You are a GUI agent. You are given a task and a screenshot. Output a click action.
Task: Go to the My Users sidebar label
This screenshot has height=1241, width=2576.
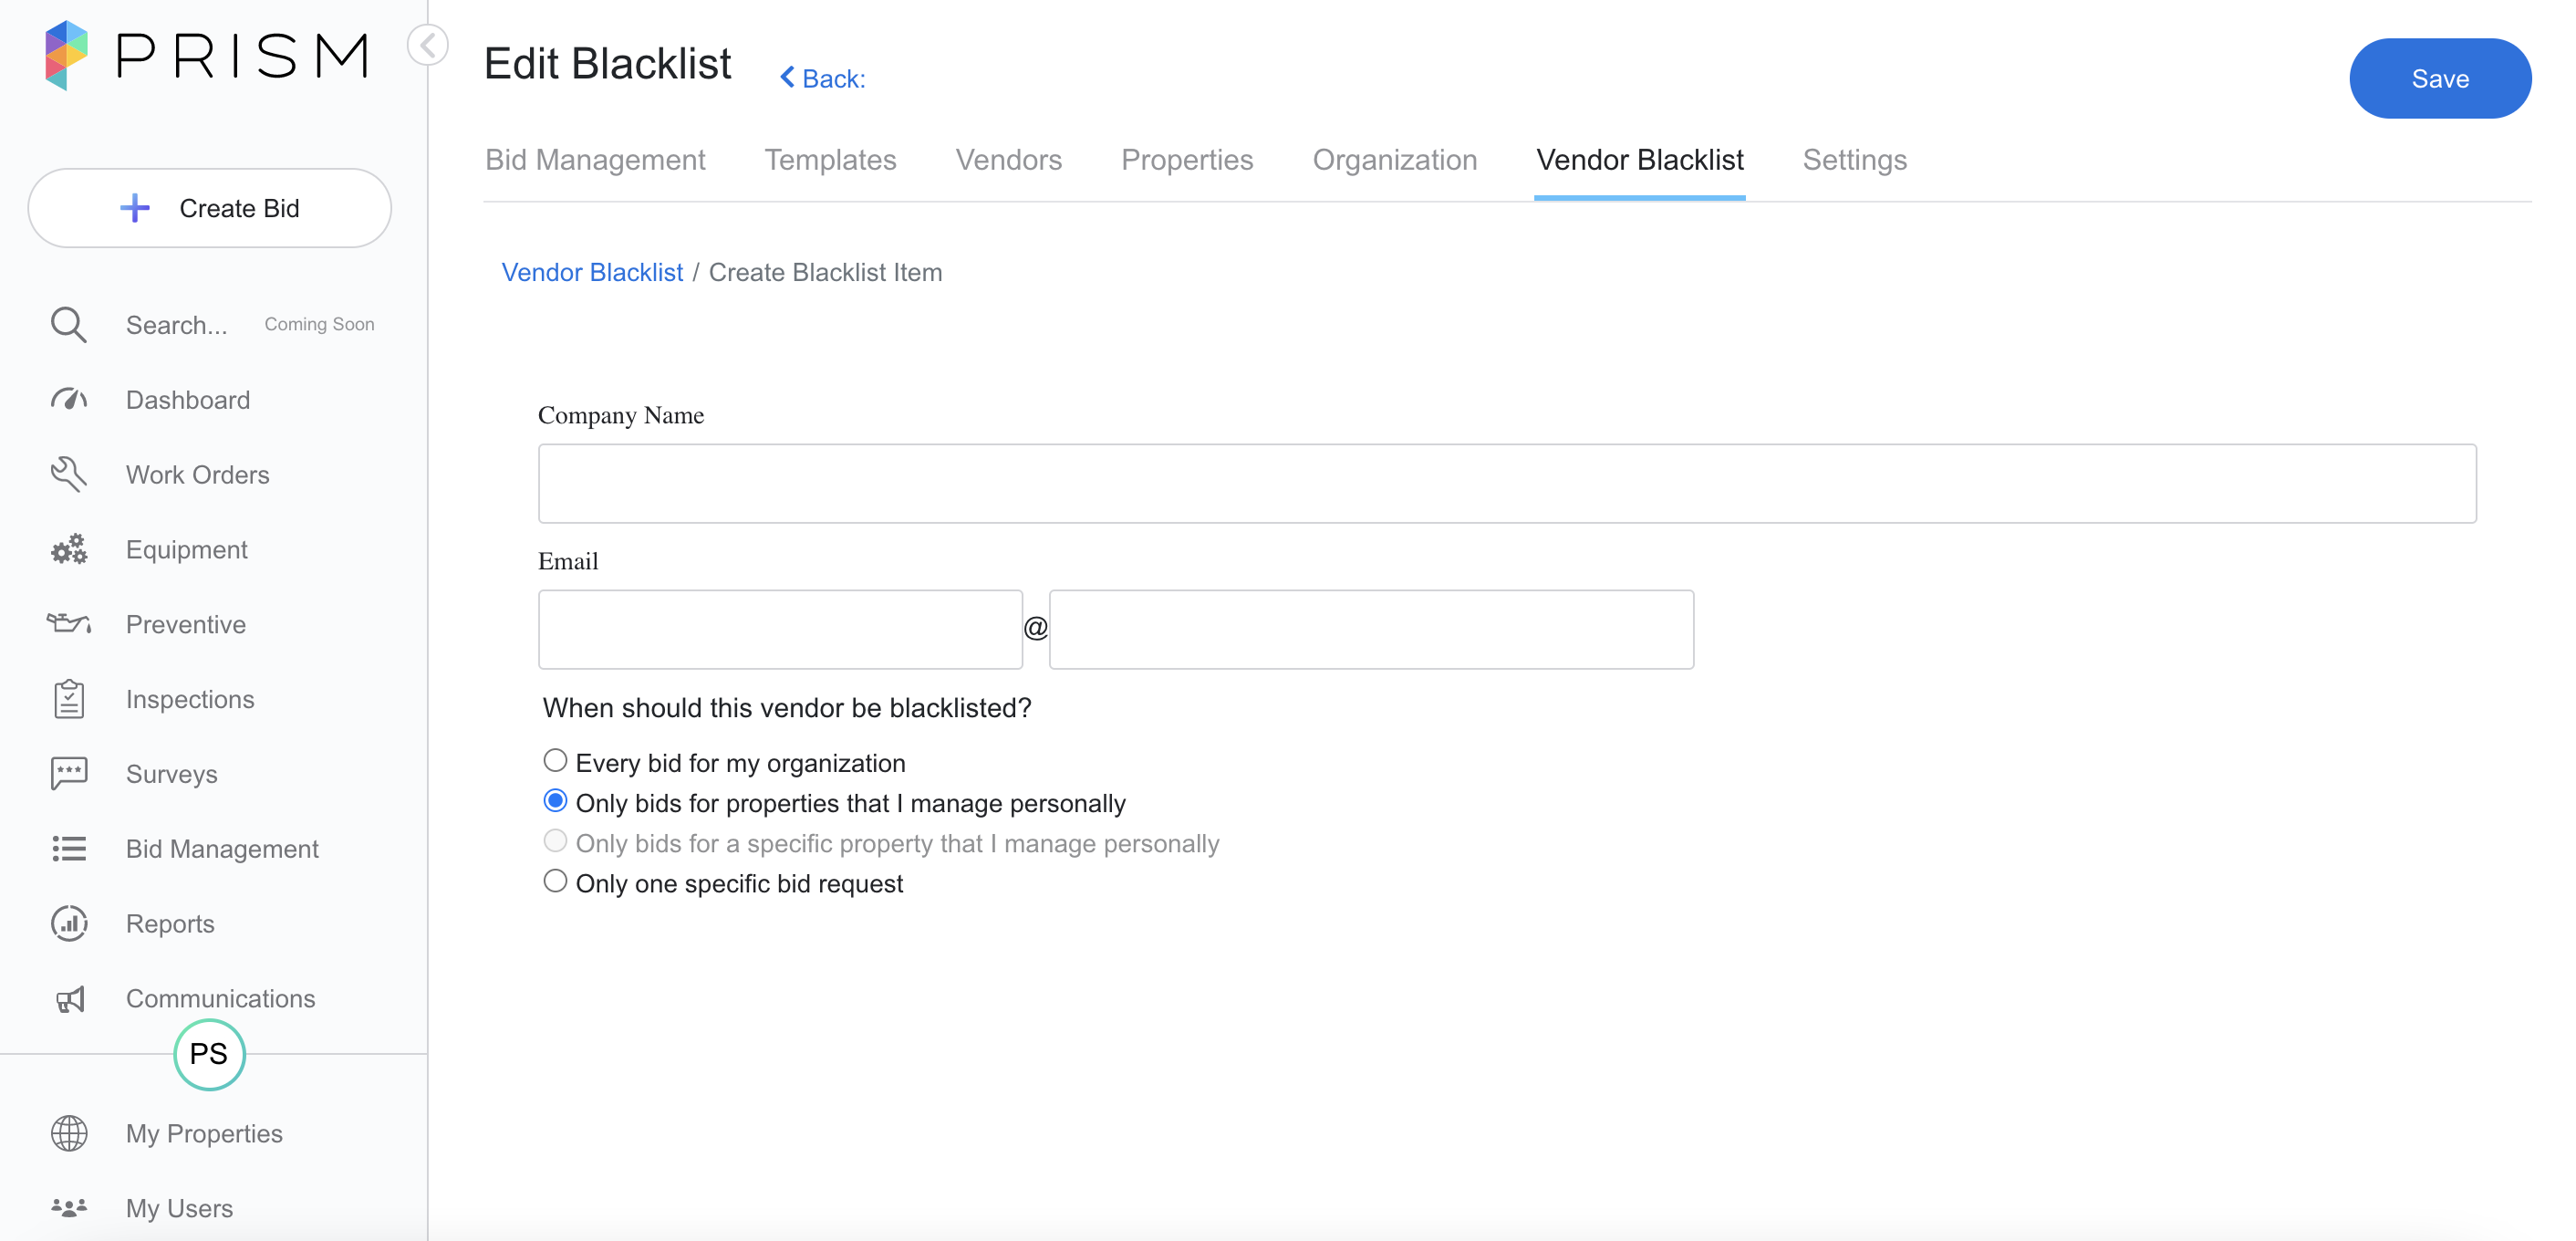179,1208
